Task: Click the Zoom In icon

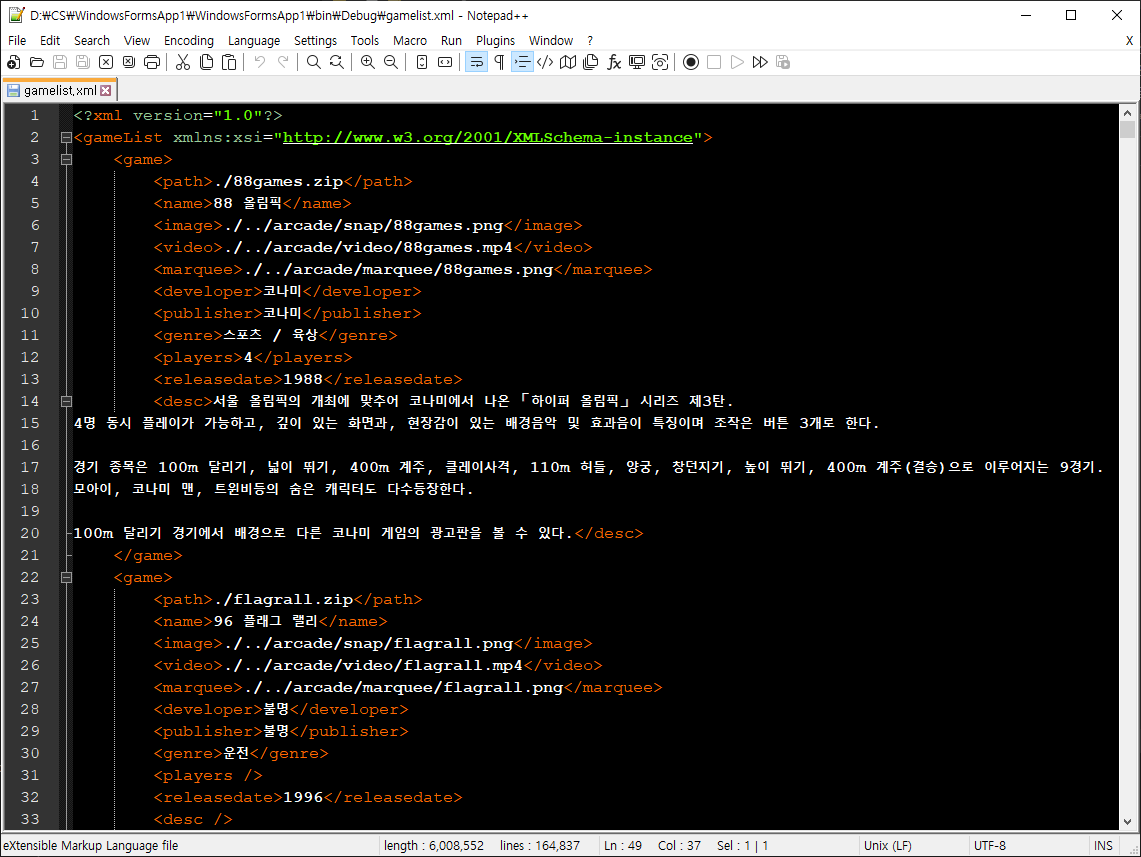Action: [x=367, y=63]
